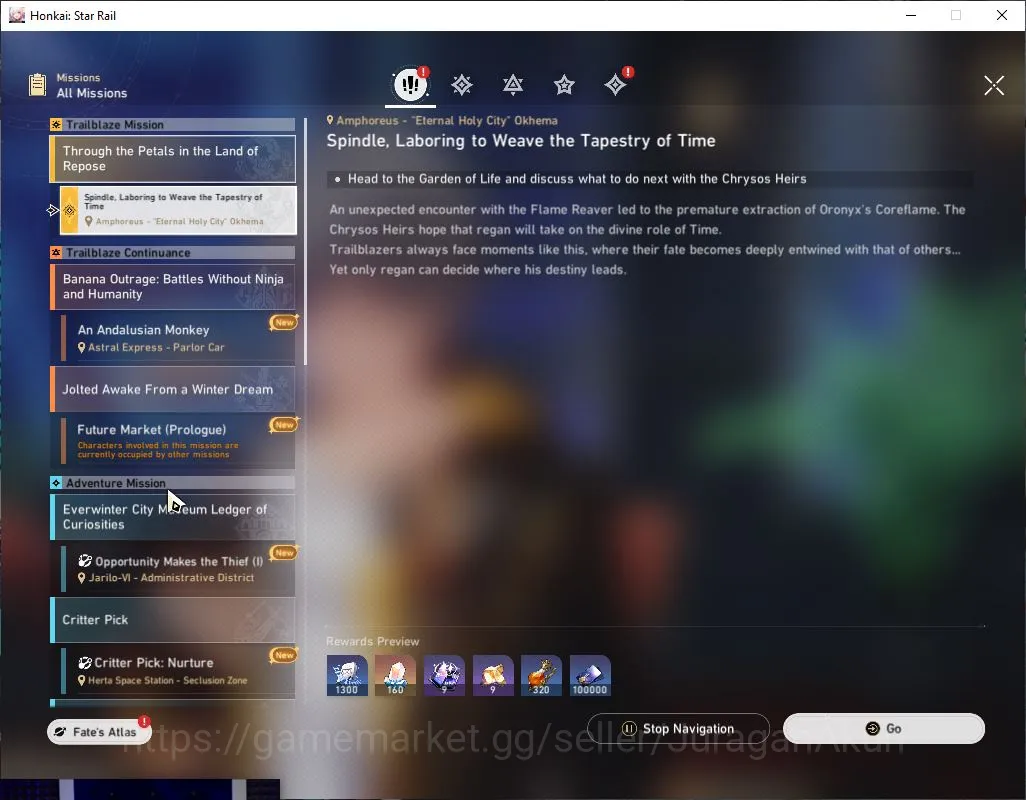Click the Critter Pick: Nurture mission type icon
The width and height of the screenshot is (1026, 800).
coord(85,663)
